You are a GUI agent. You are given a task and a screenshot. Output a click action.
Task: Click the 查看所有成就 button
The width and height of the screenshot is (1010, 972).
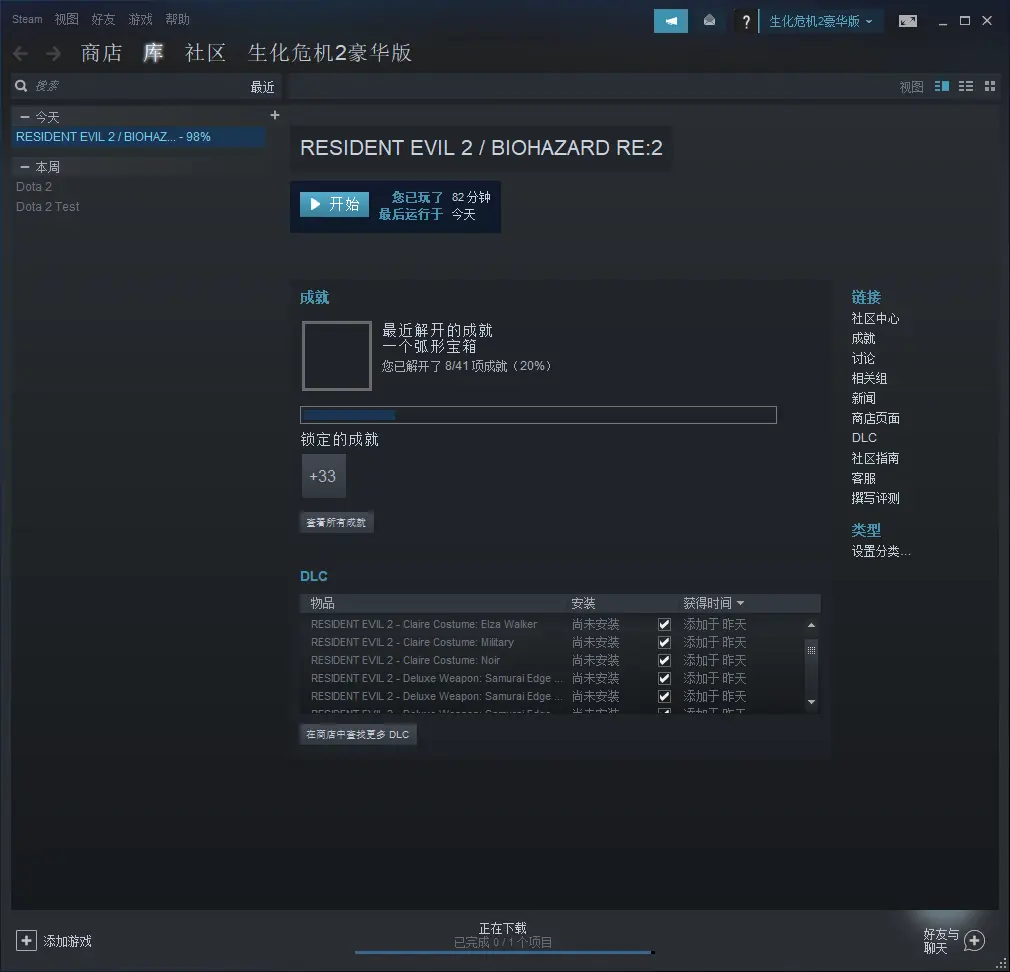click(336, 522)
